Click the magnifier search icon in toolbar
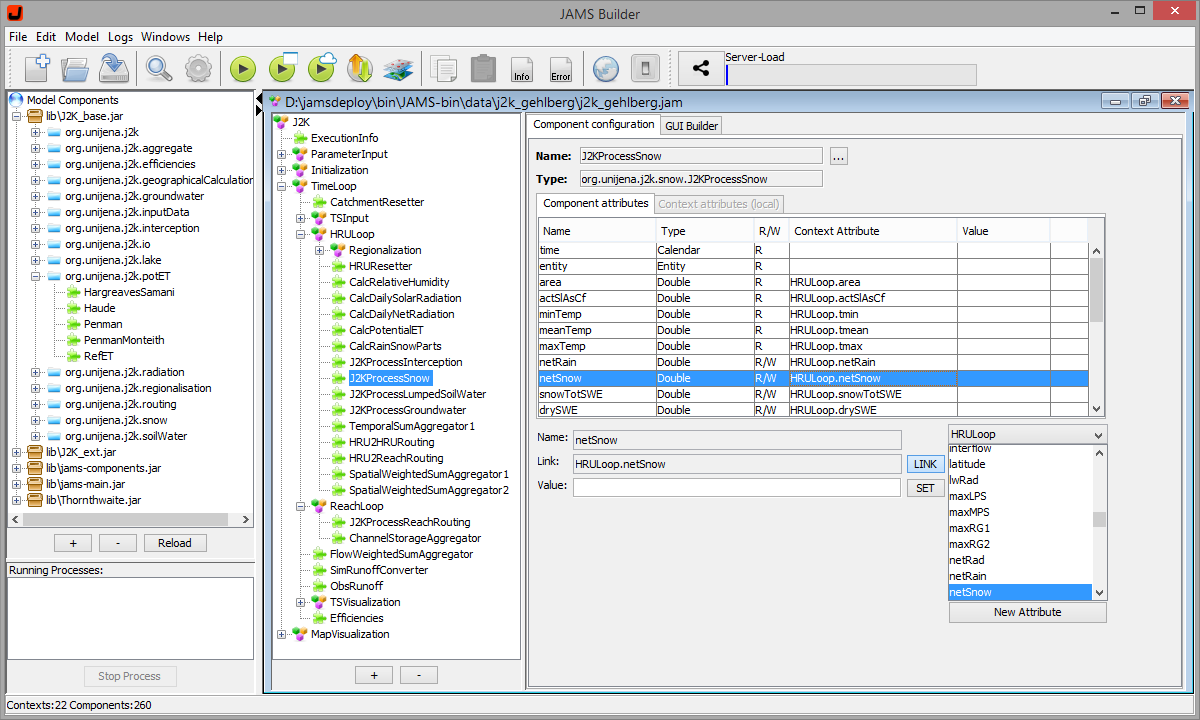The width and height of the screenshot is (1200, 720). tap(159, 68)
